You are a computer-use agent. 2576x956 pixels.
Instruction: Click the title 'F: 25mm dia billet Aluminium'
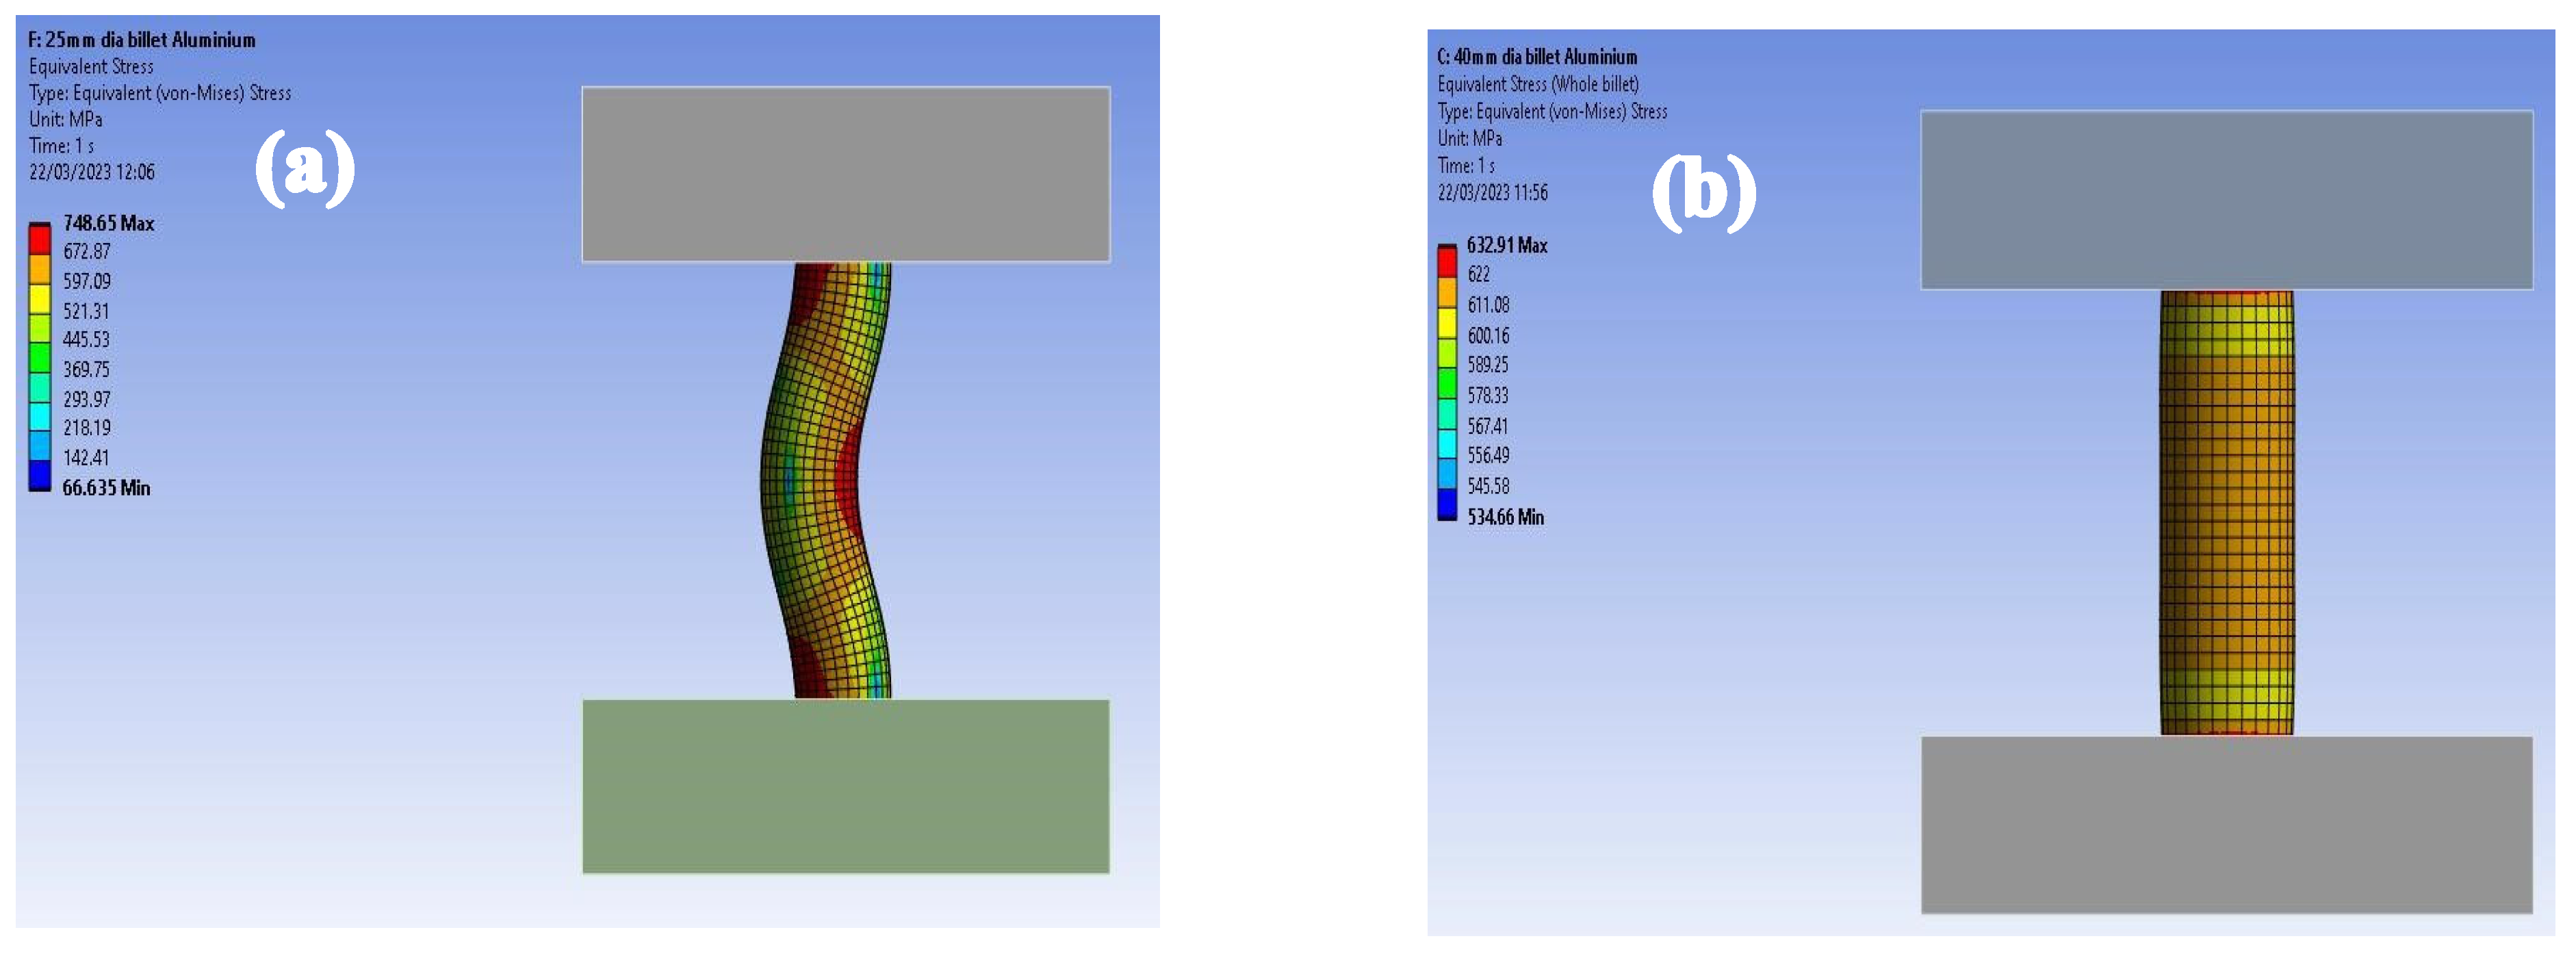coord(141,40)
